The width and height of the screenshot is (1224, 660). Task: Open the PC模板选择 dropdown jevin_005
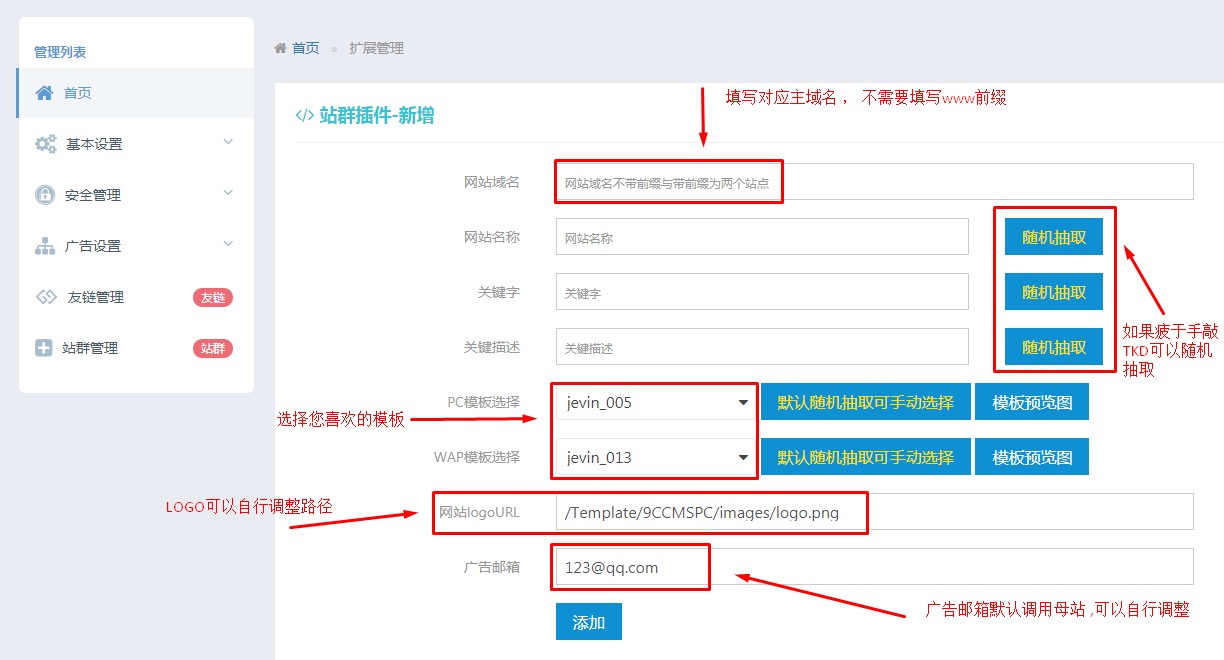pyautogui.click(x=656, y=403)
